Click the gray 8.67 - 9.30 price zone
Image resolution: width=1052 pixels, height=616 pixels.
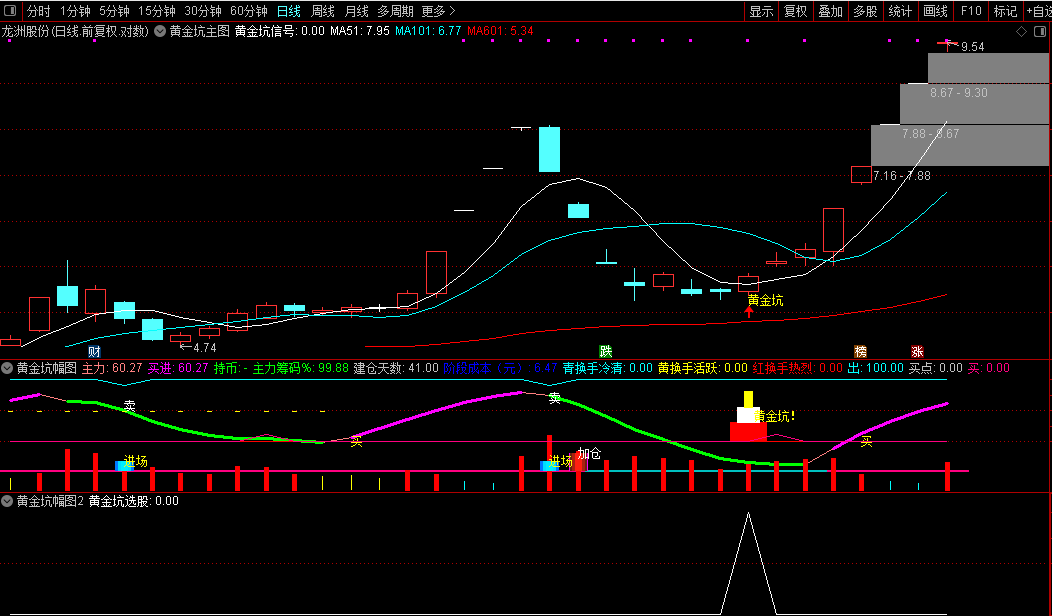click(974, 104)
